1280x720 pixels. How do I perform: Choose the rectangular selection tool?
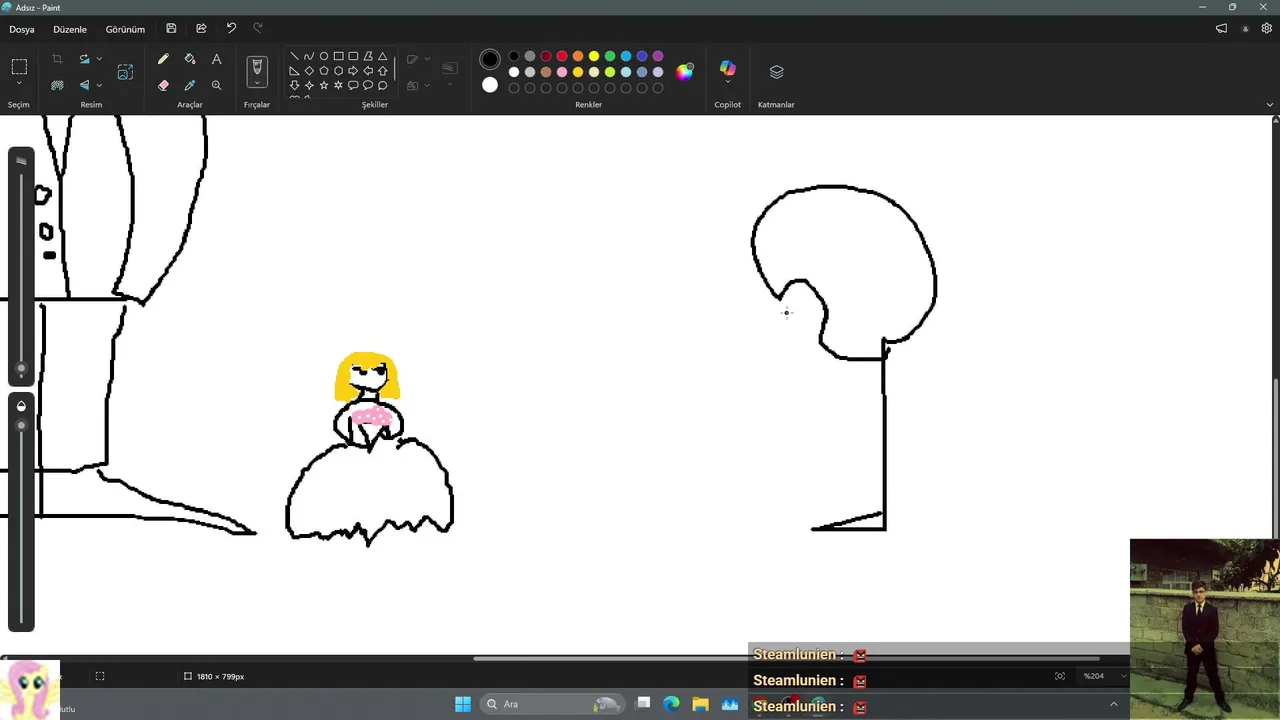click(19, 67)
